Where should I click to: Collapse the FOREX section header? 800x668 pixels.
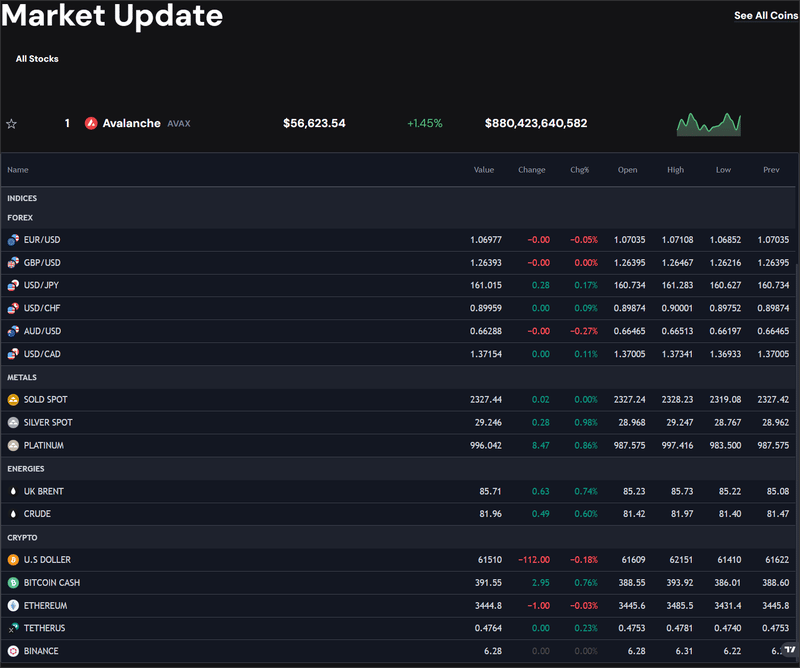20,218
